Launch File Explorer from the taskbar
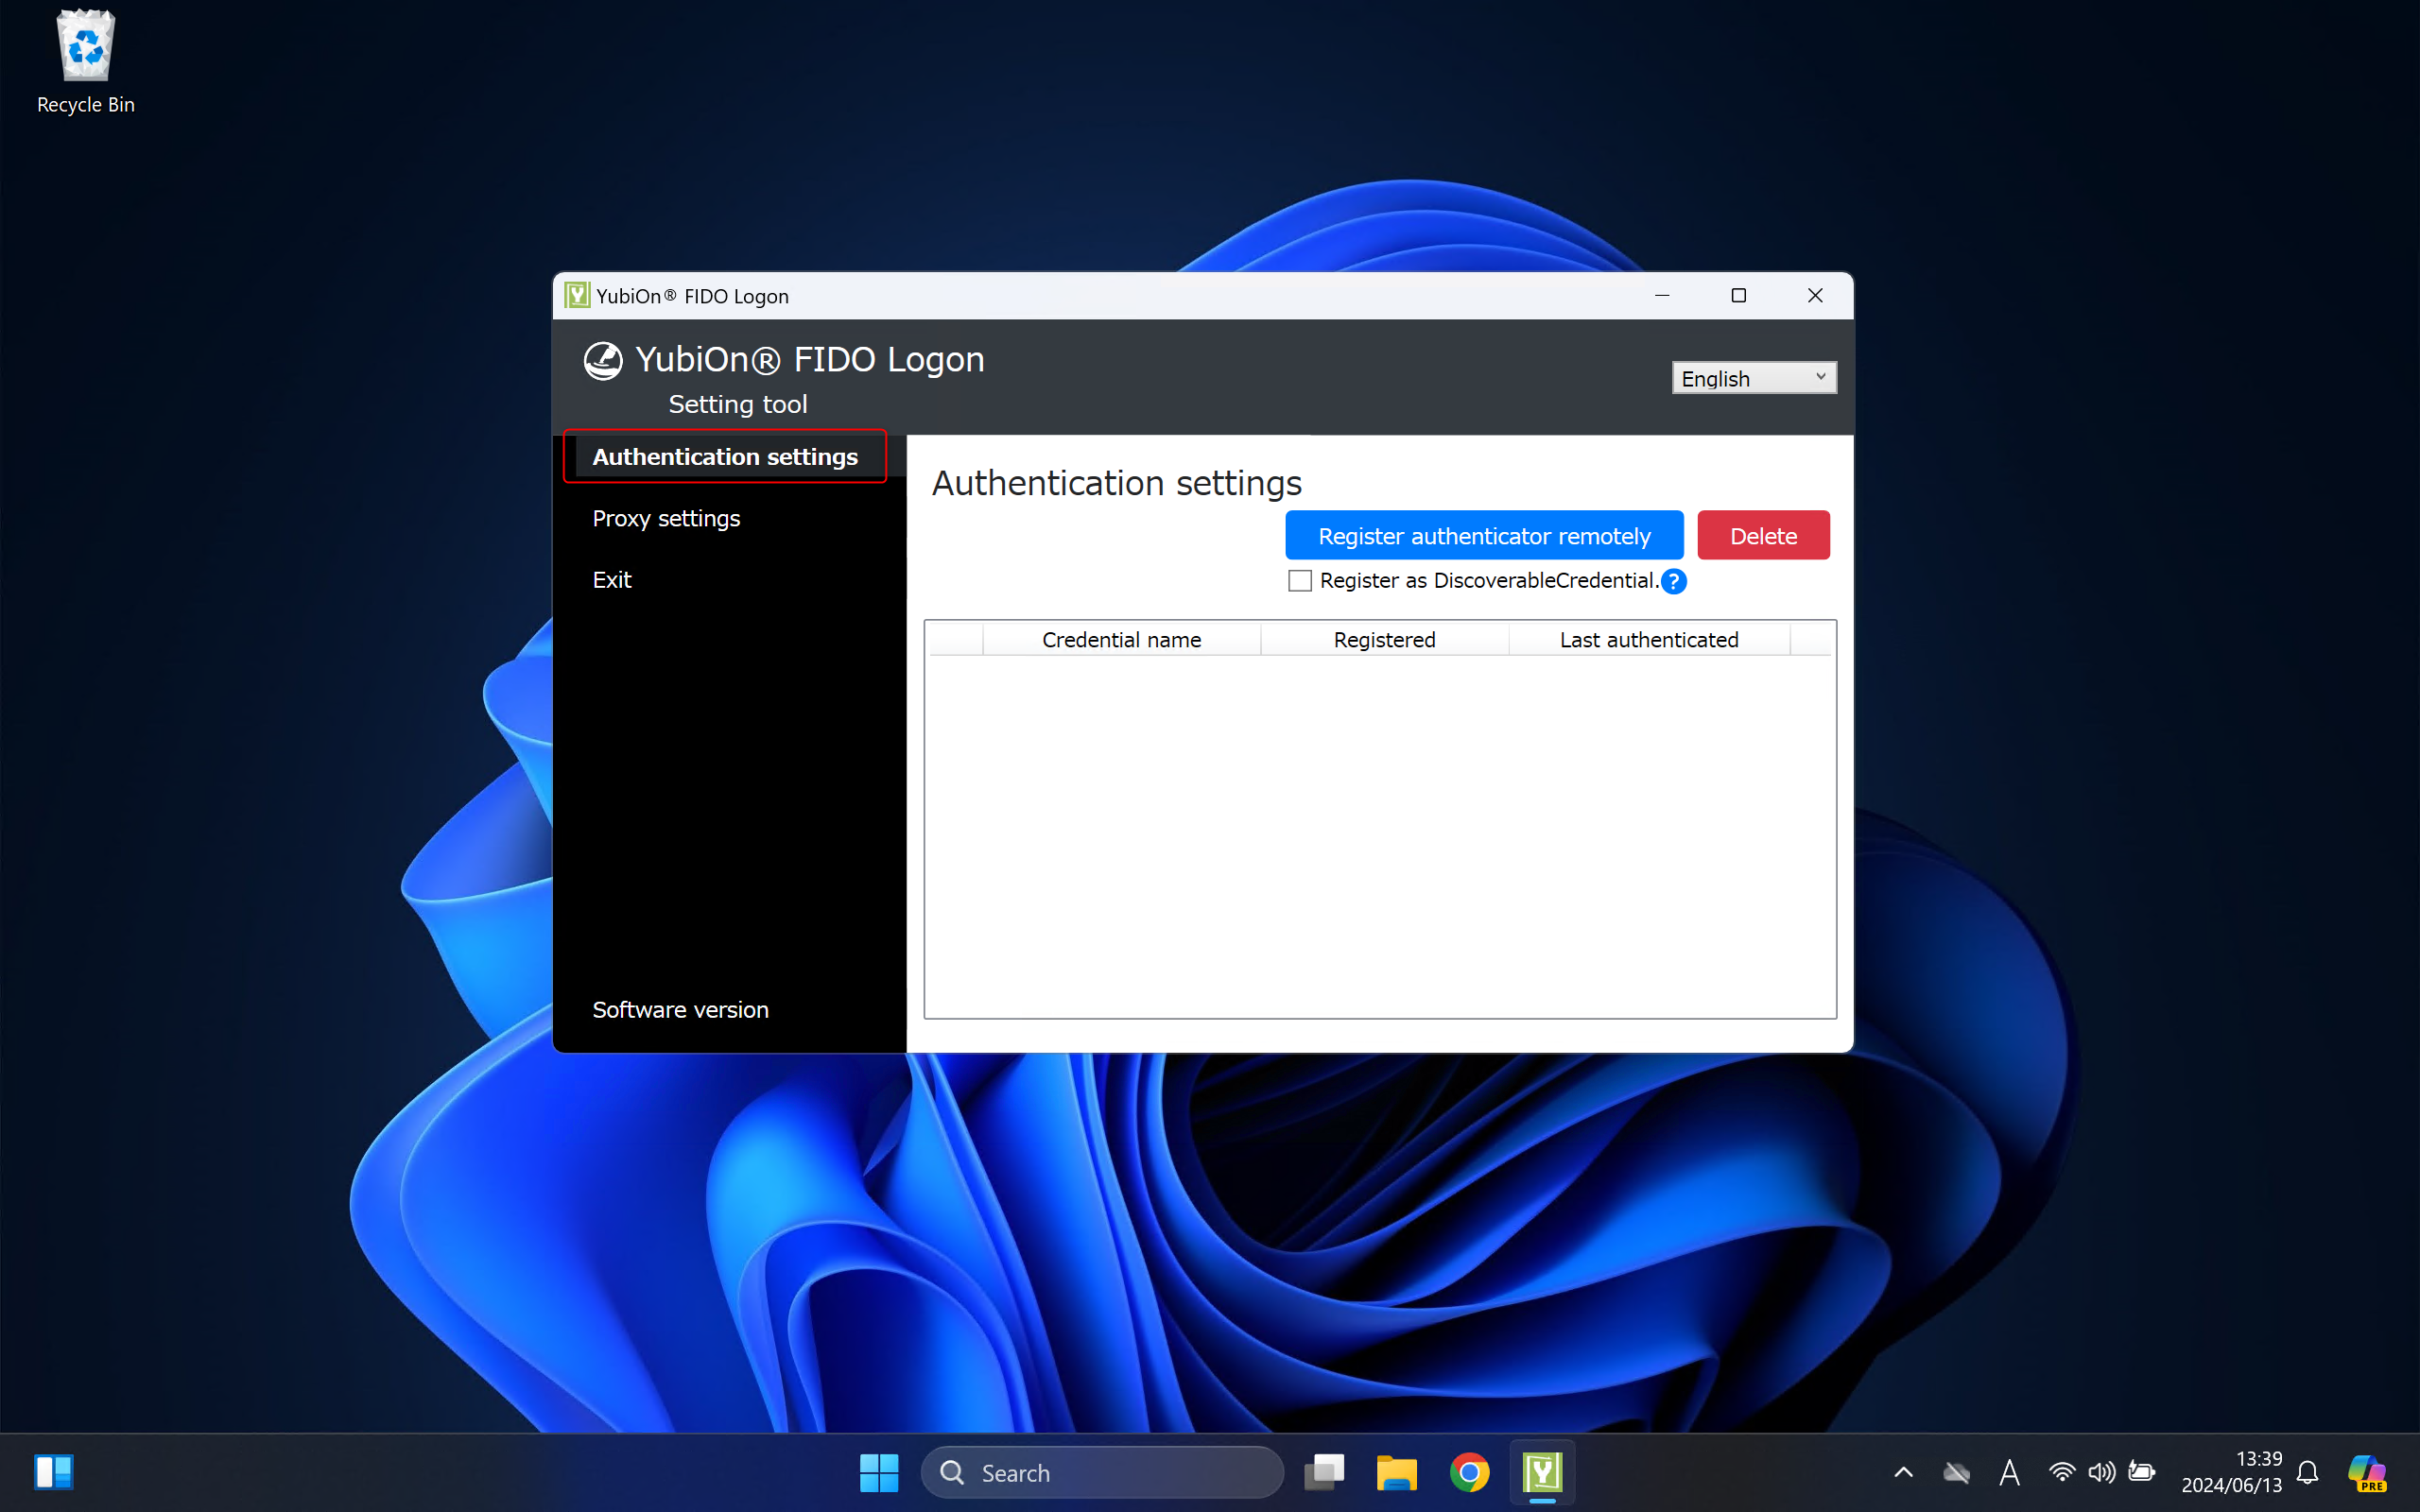2420x1512 pixels. click(x=1396, y=1472)
